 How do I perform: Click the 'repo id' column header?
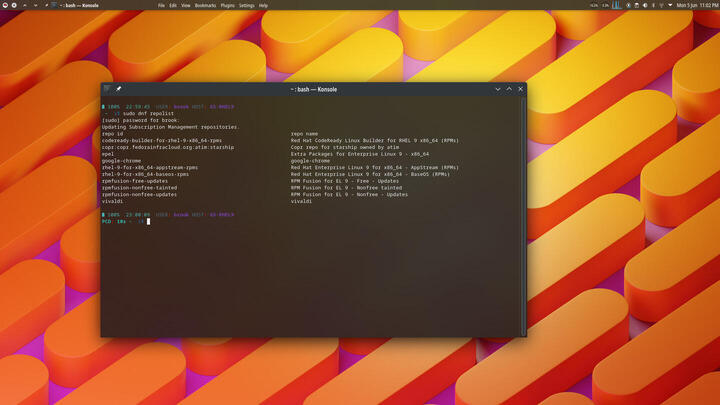pyautogui.click(x=112, y=134)
